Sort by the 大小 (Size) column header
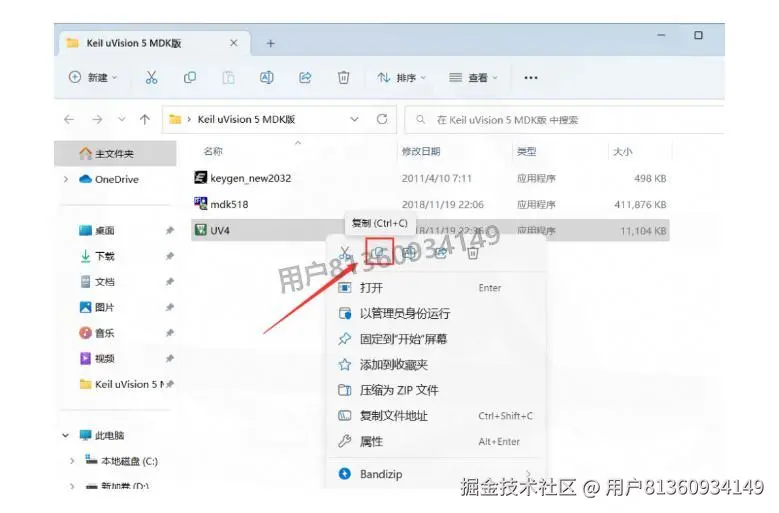Viewport: 779px width, 513px height. coord(623,151)
